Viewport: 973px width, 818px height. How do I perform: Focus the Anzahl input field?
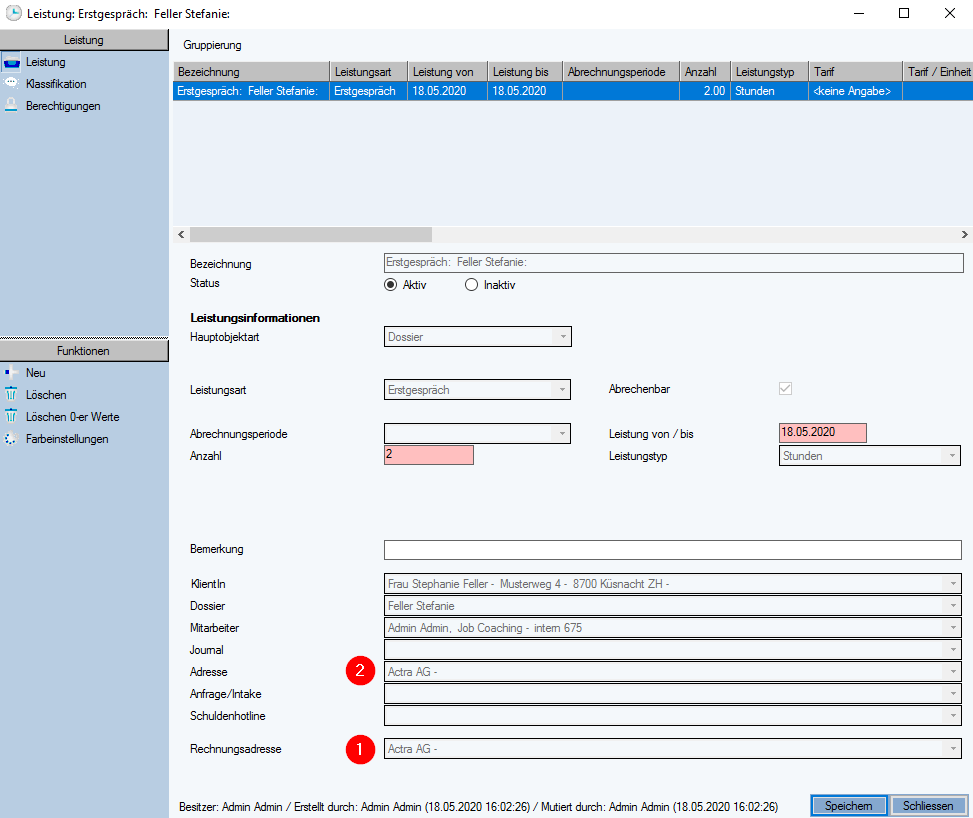pyautogui.click(x=429, y=454)
